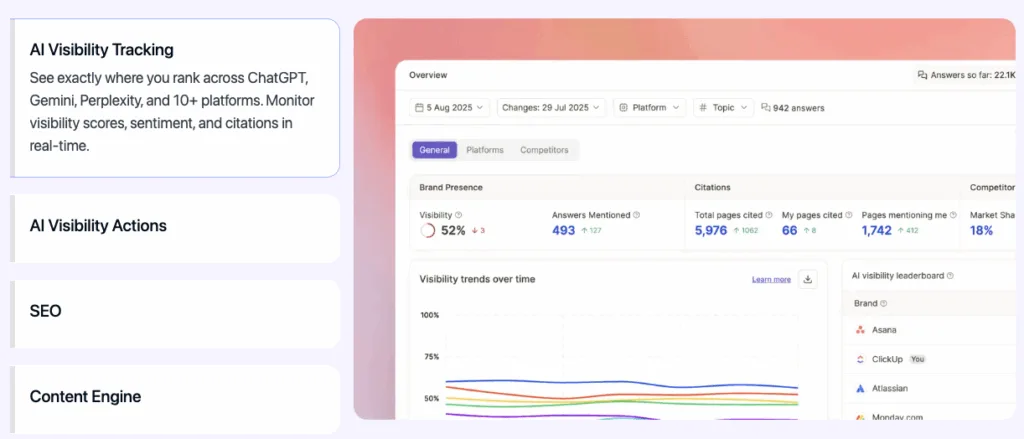Click the AI visibility leaderboard info icon
The width and height of the screenshot is (1024, 439).
pos(950,276)
